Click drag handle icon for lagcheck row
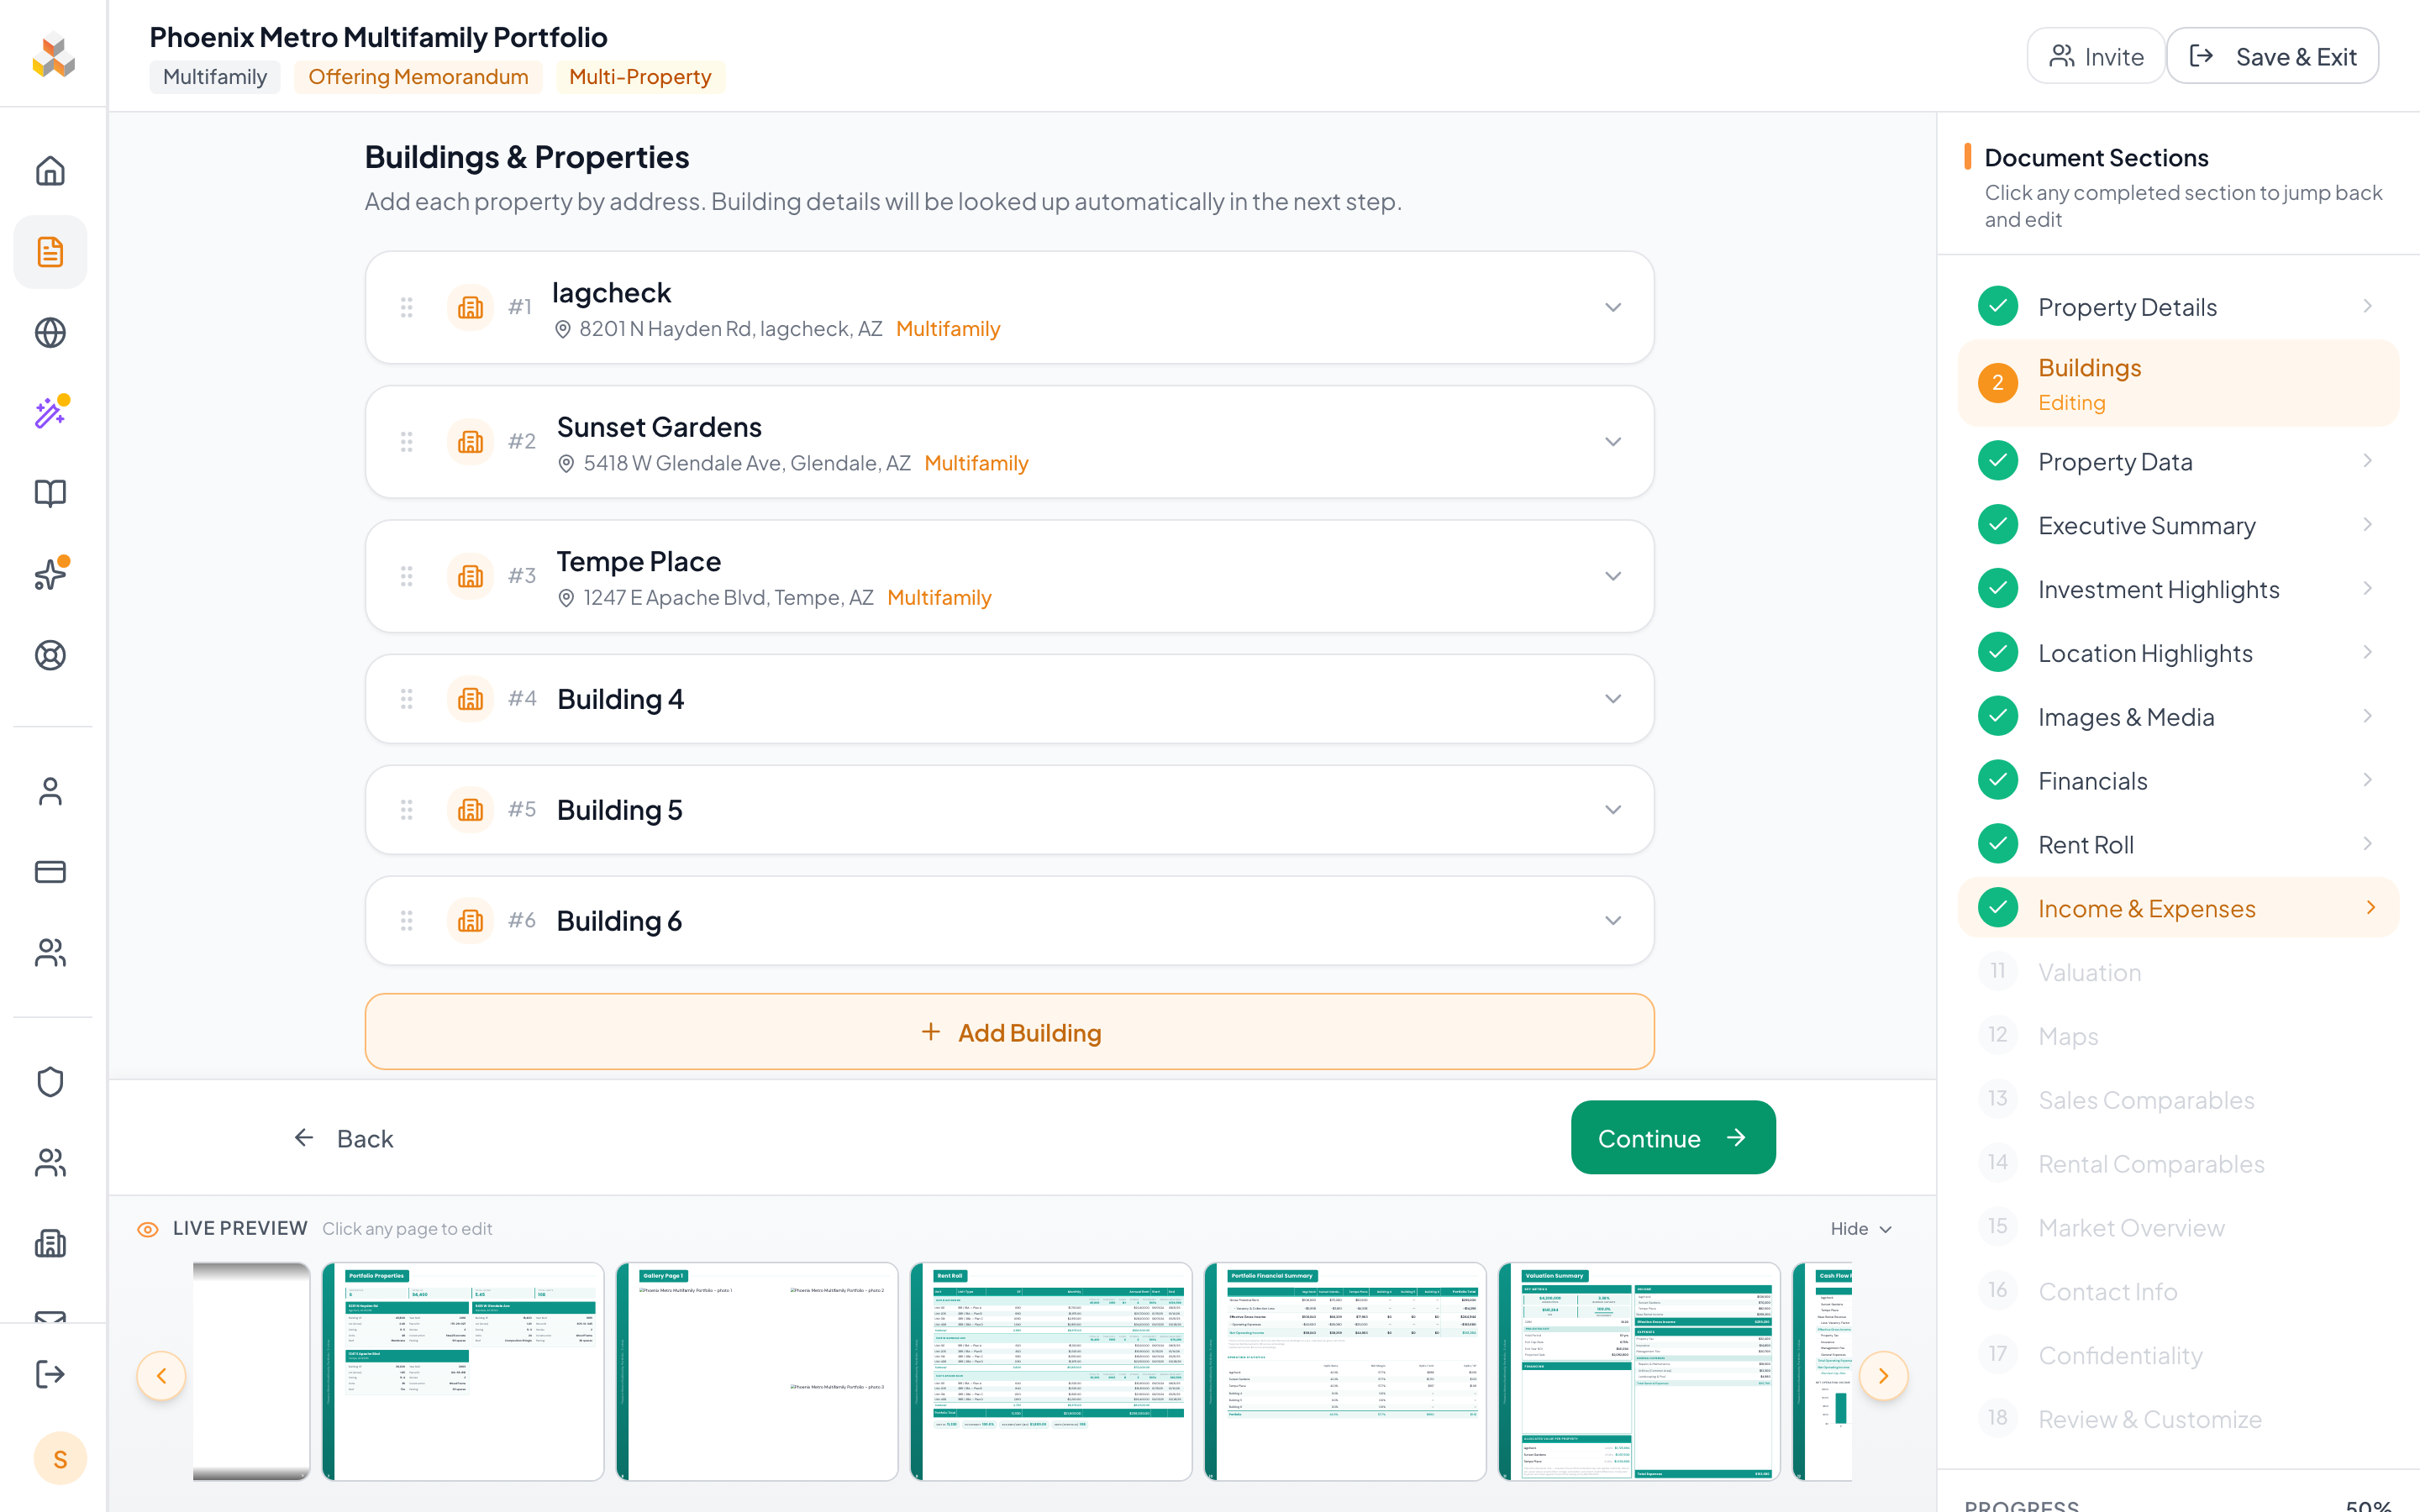This screenshot has height=1512, width=2420. [x=406, y=307]
